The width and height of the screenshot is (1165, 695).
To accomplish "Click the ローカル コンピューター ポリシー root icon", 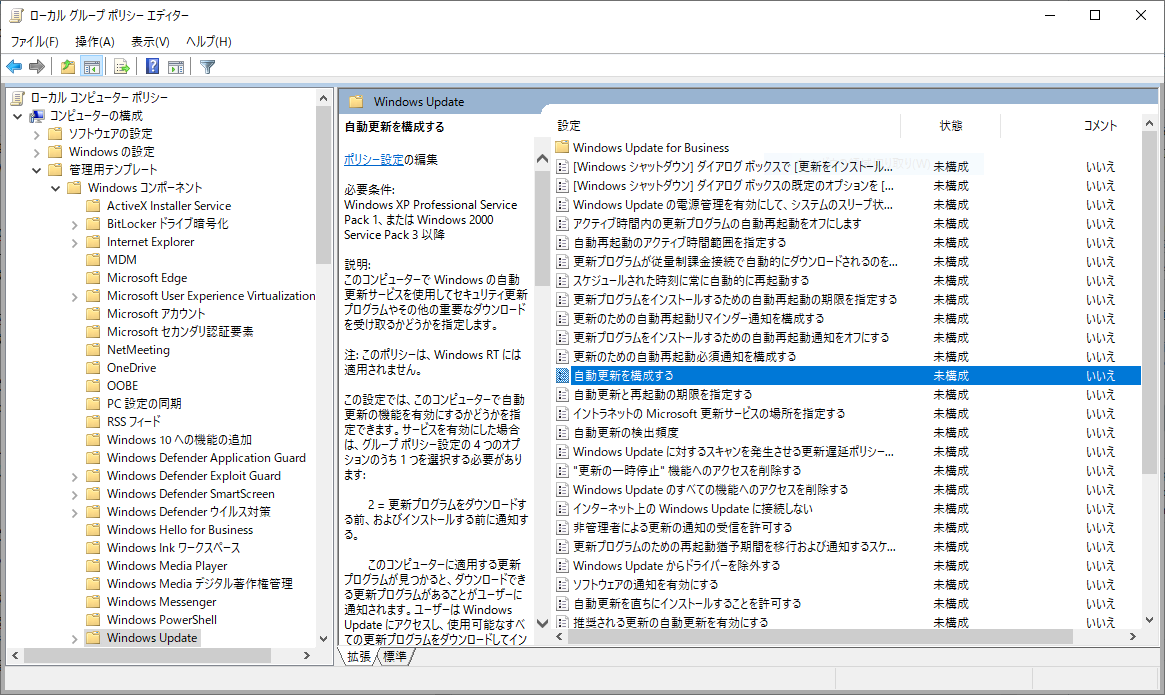I will coord(18,97).
